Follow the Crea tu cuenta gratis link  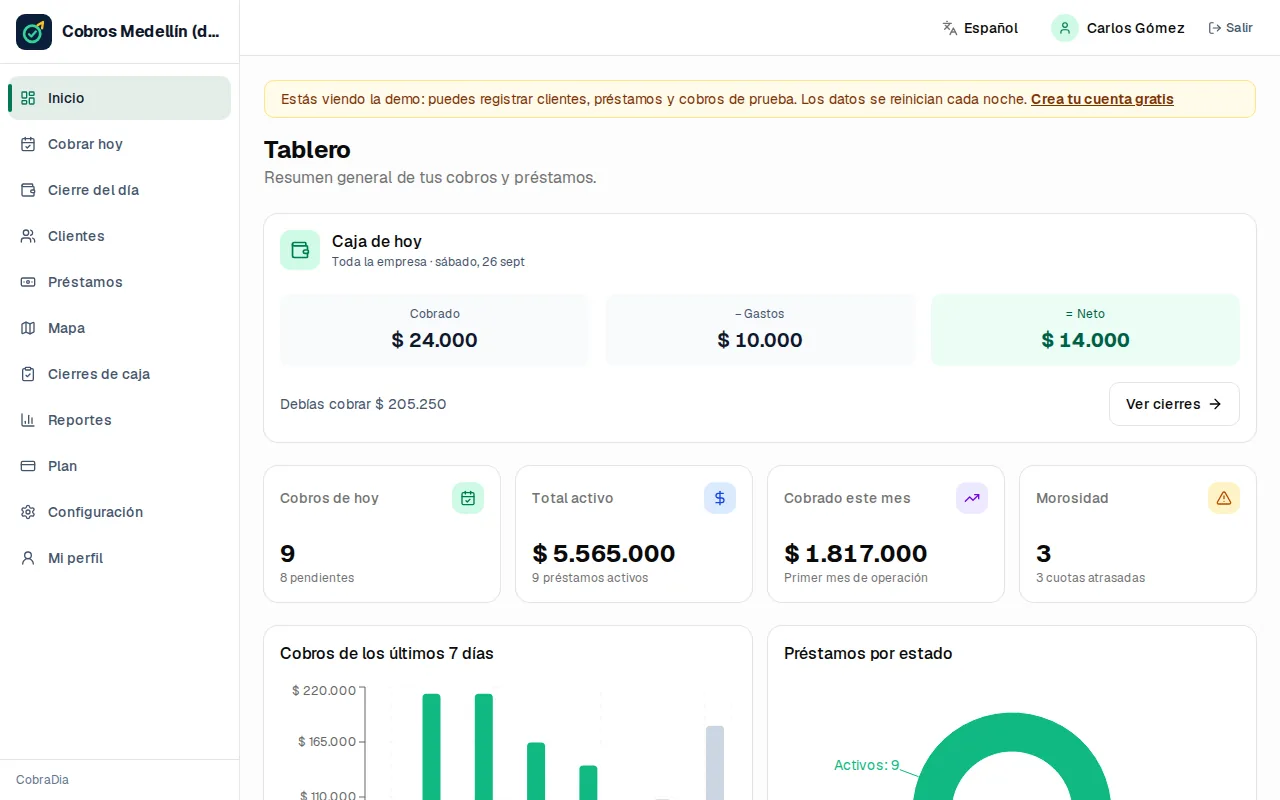tap(1102, 99)
